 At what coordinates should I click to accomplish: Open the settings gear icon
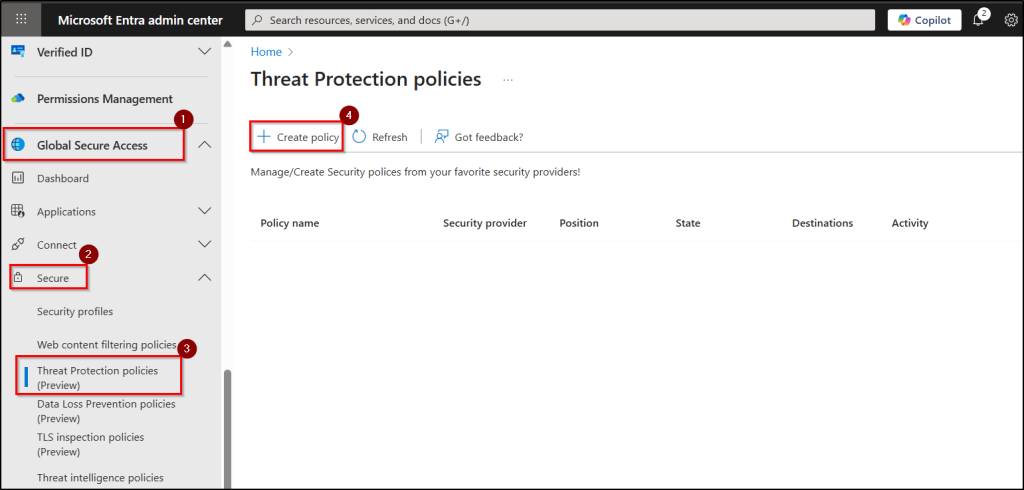point(1010,20)
